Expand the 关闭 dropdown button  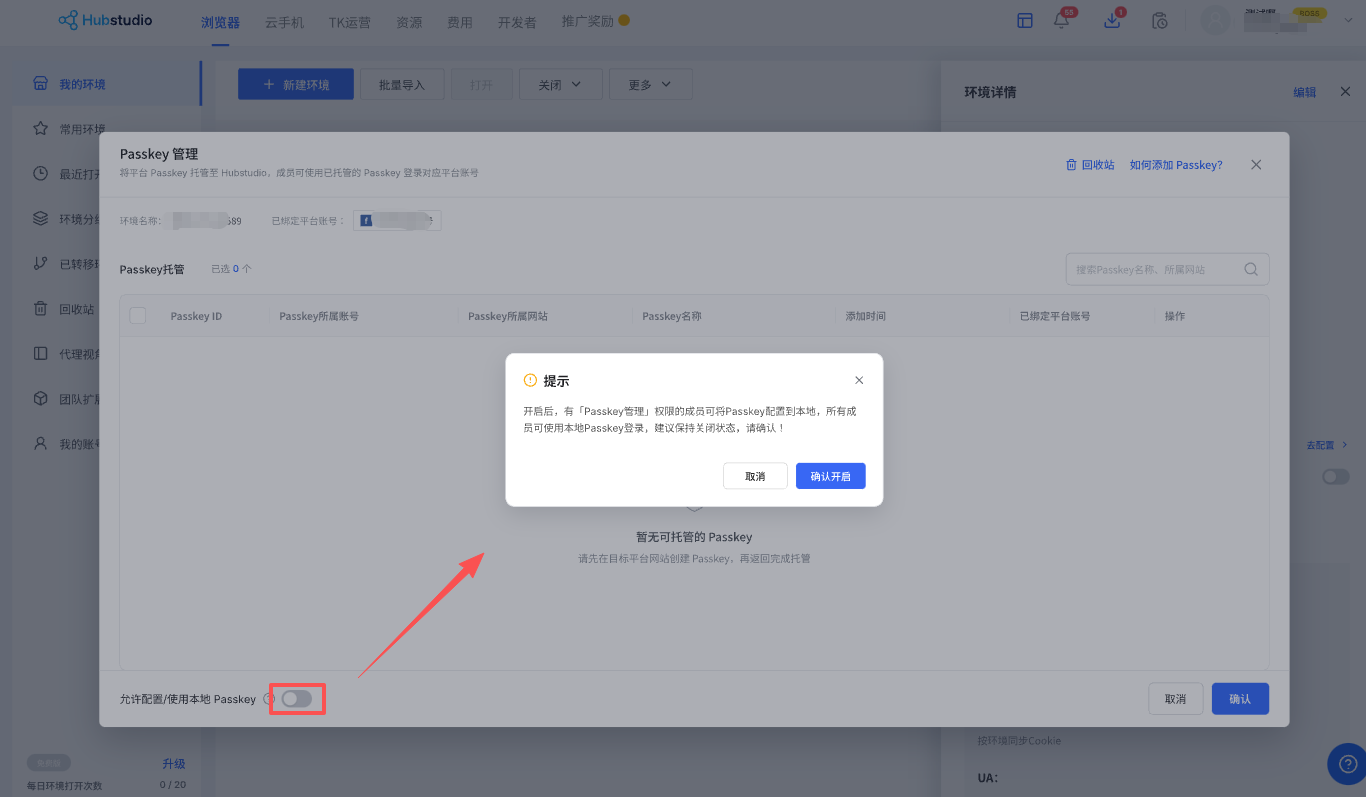tap(560, 85)
